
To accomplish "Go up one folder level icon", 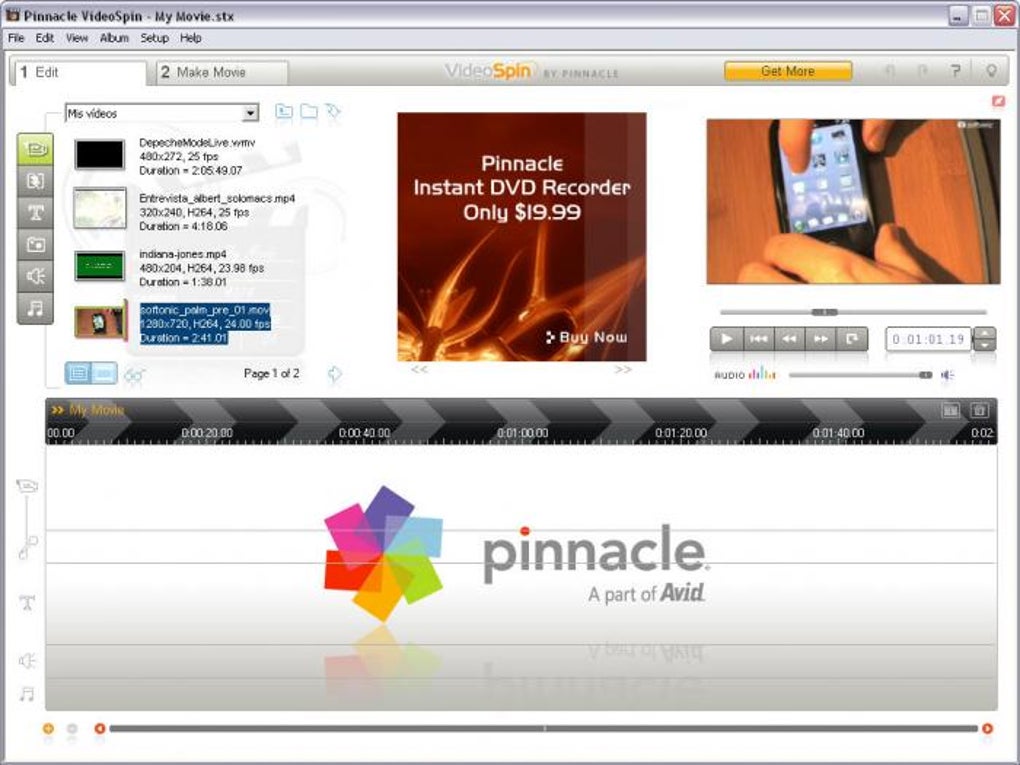I will (284, 112).
